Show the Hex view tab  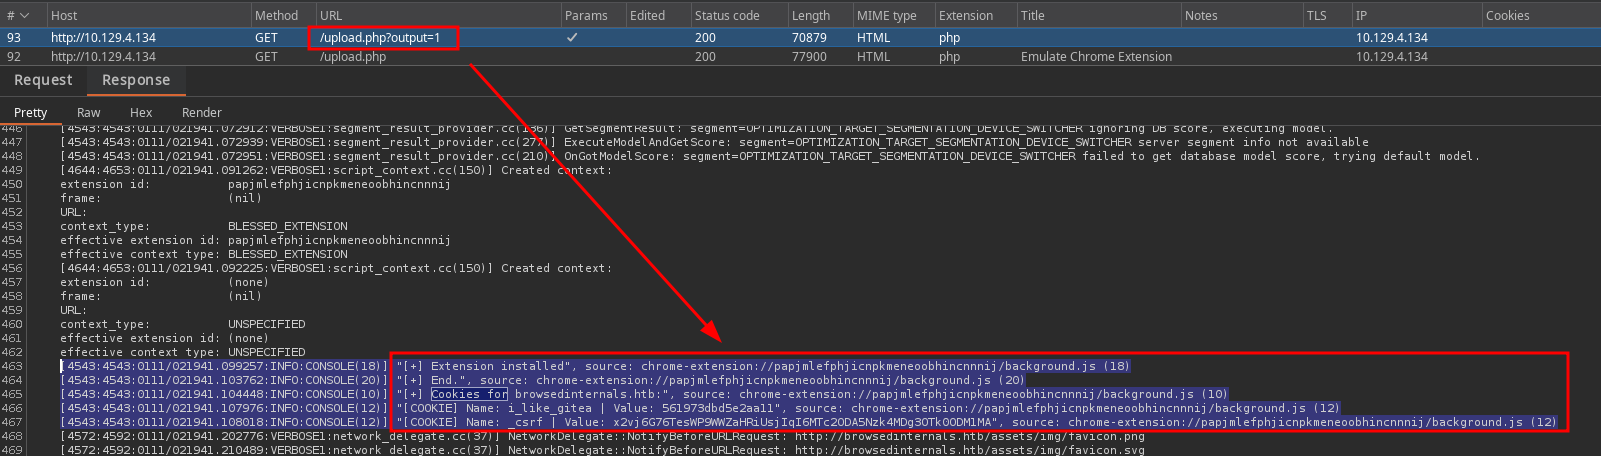tap(141, 112)
